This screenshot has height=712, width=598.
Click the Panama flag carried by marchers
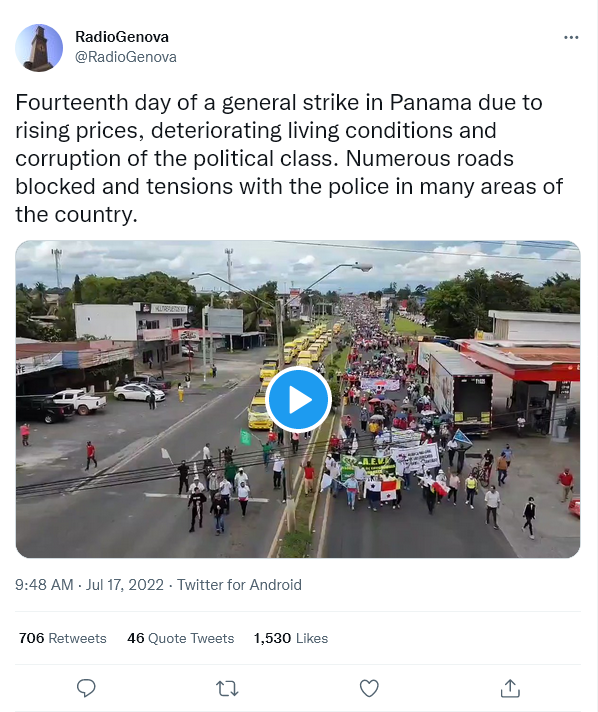[381, 491]
